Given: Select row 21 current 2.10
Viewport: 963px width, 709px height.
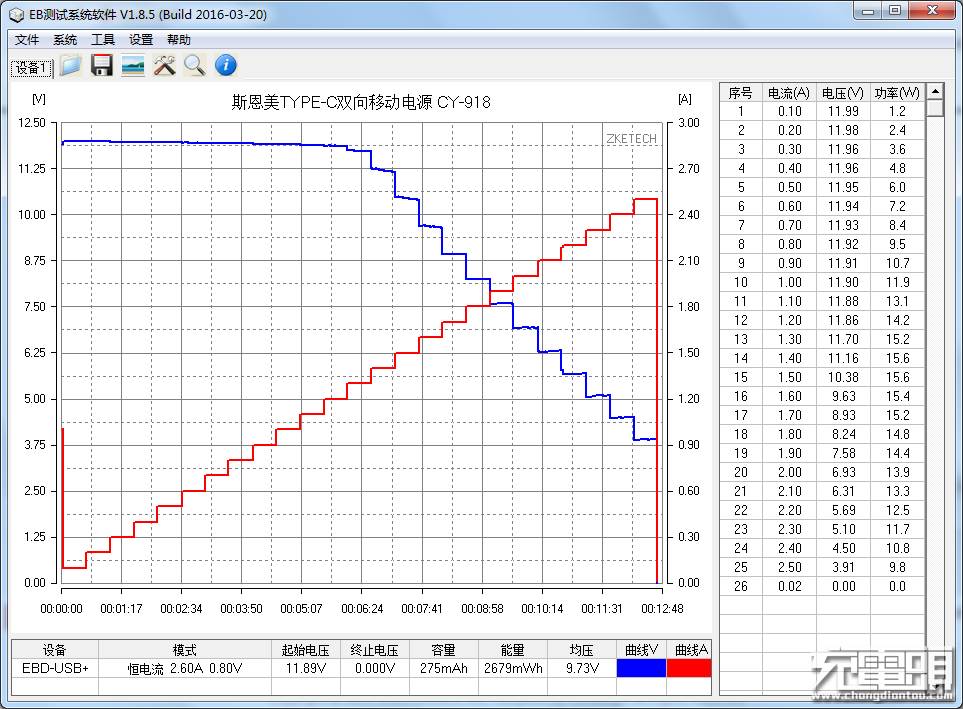Looking at the screenshot, I should pos(789,492).
